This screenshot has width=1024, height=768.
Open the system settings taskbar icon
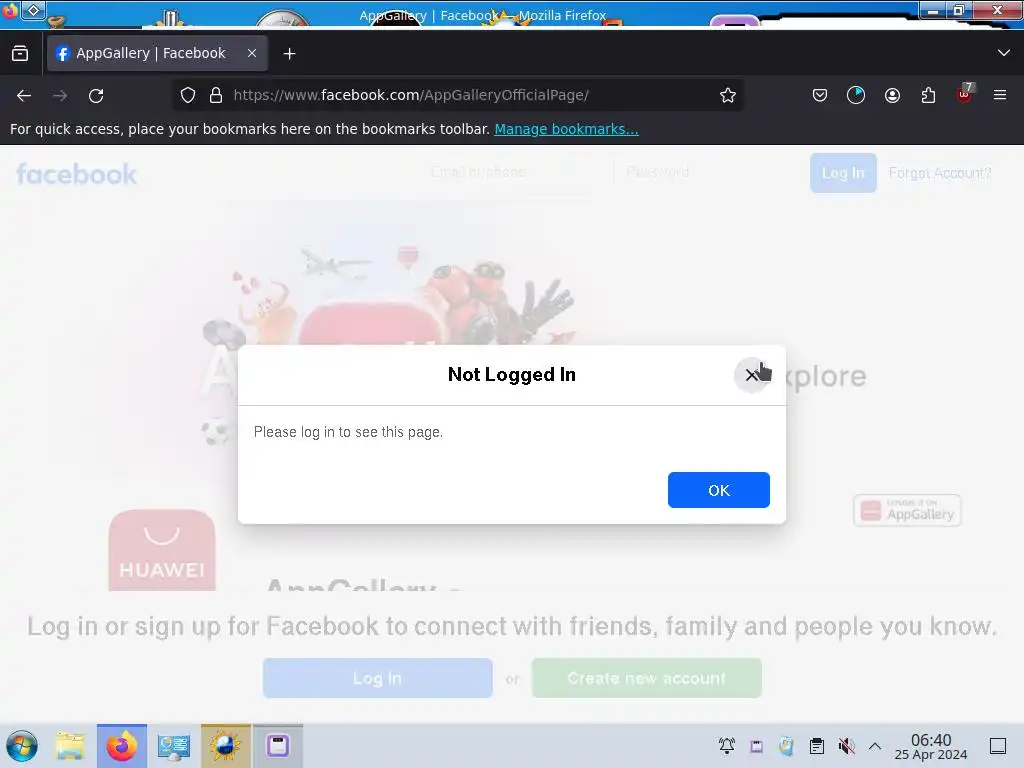tap(173, 746)
